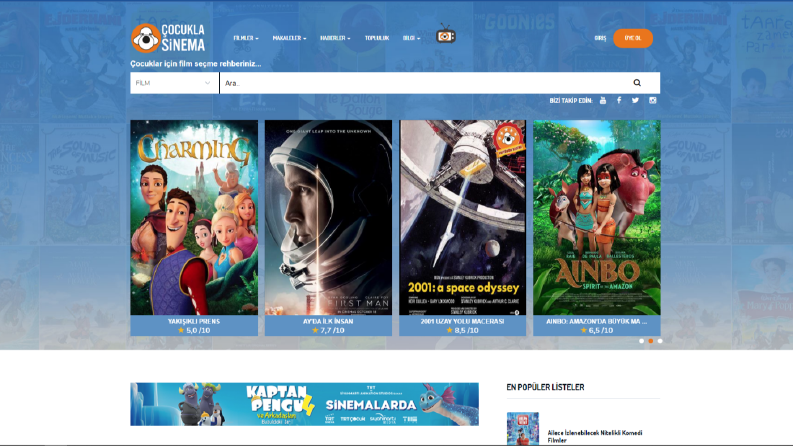Click 2001 UZAY YOLU MACERASI title
The height and width of the screenshot is (446, 793).
462,321
